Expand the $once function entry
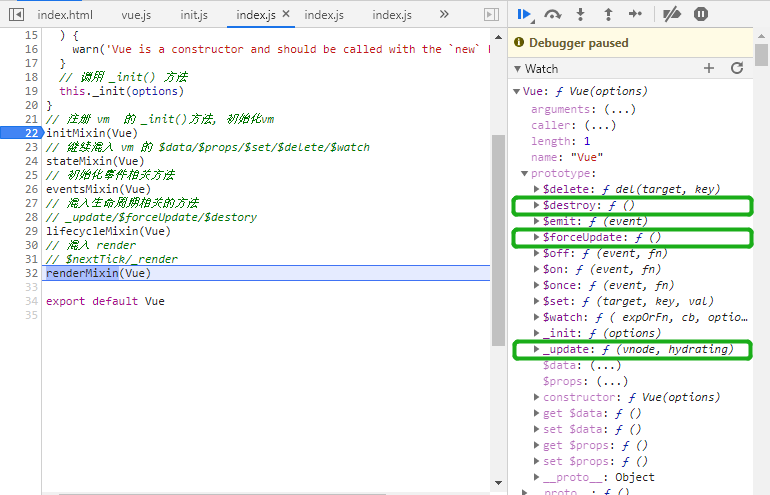Viewport: 770px width, 495px height. tap(537, 285)
